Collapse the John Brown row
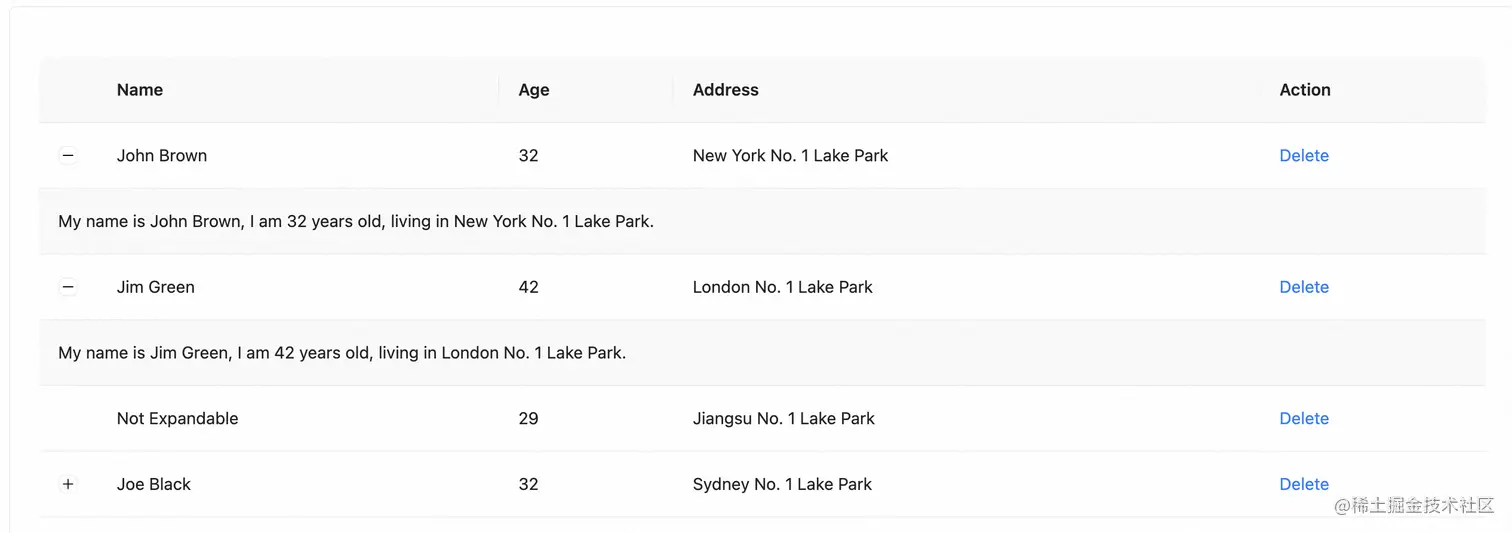Image resolution: width=1512 pixels, height=533 pixels. 68,155
